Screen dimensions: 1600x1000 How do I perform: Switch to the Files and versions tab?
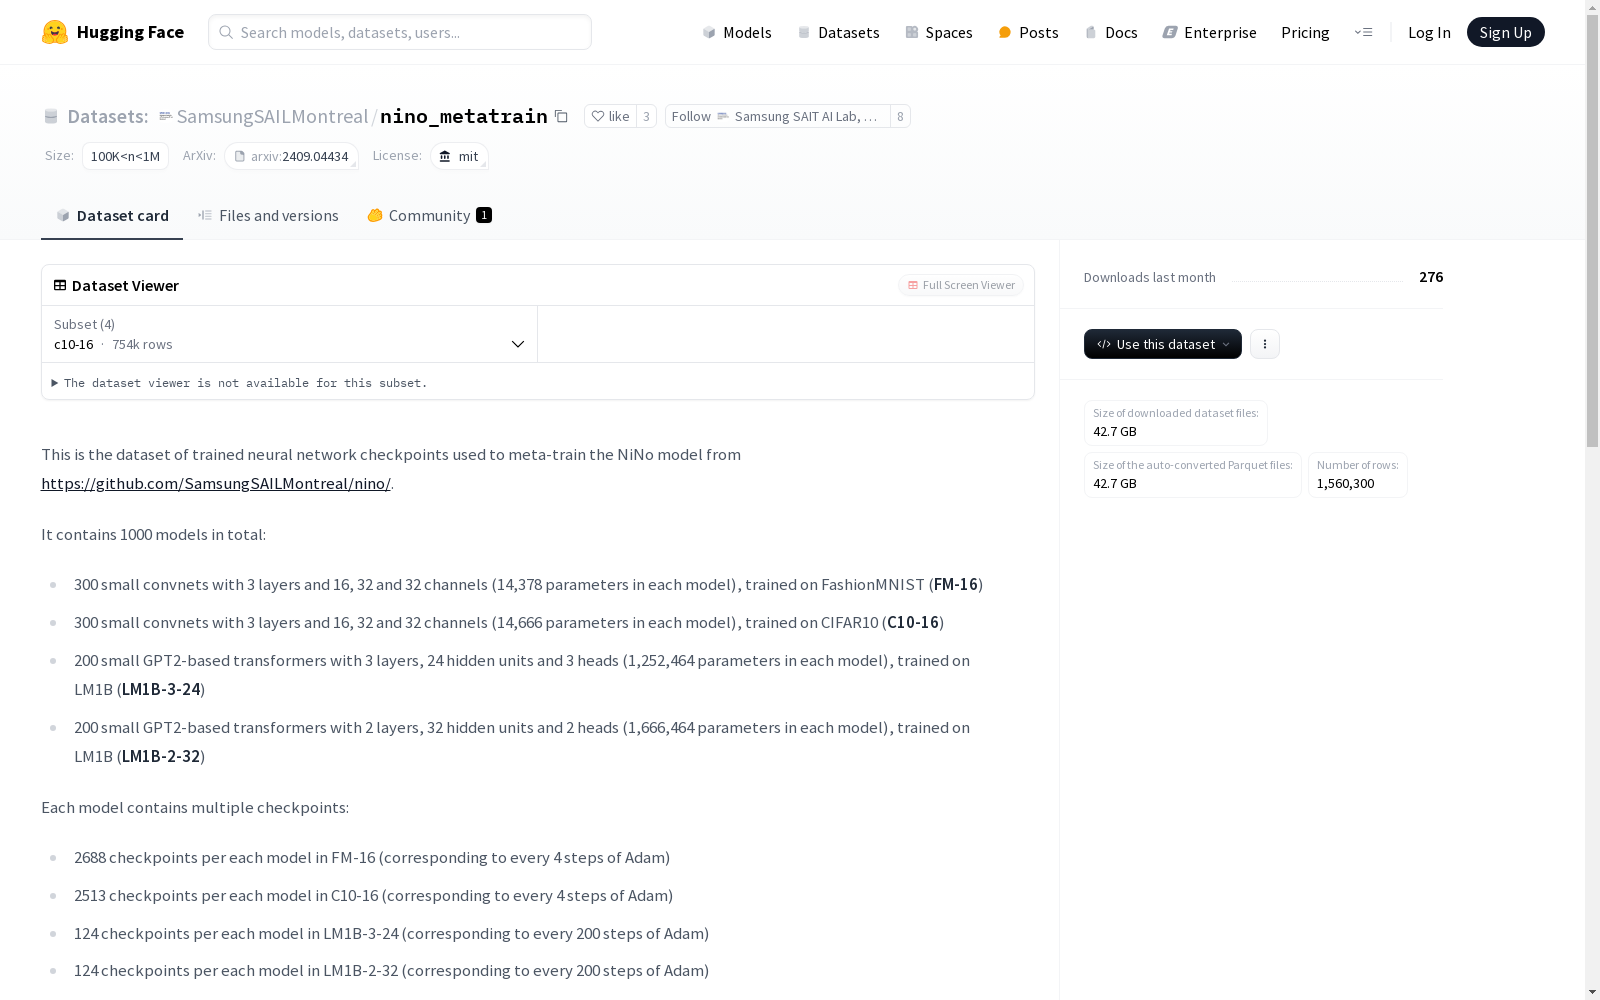tap(268, 215)
